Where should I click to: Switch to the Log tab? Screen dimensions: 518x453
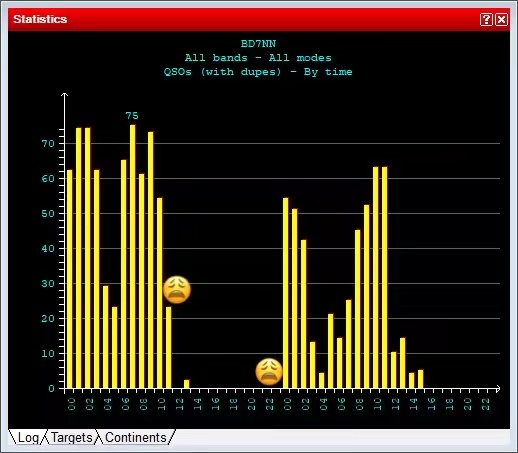[x=28, y=437]
